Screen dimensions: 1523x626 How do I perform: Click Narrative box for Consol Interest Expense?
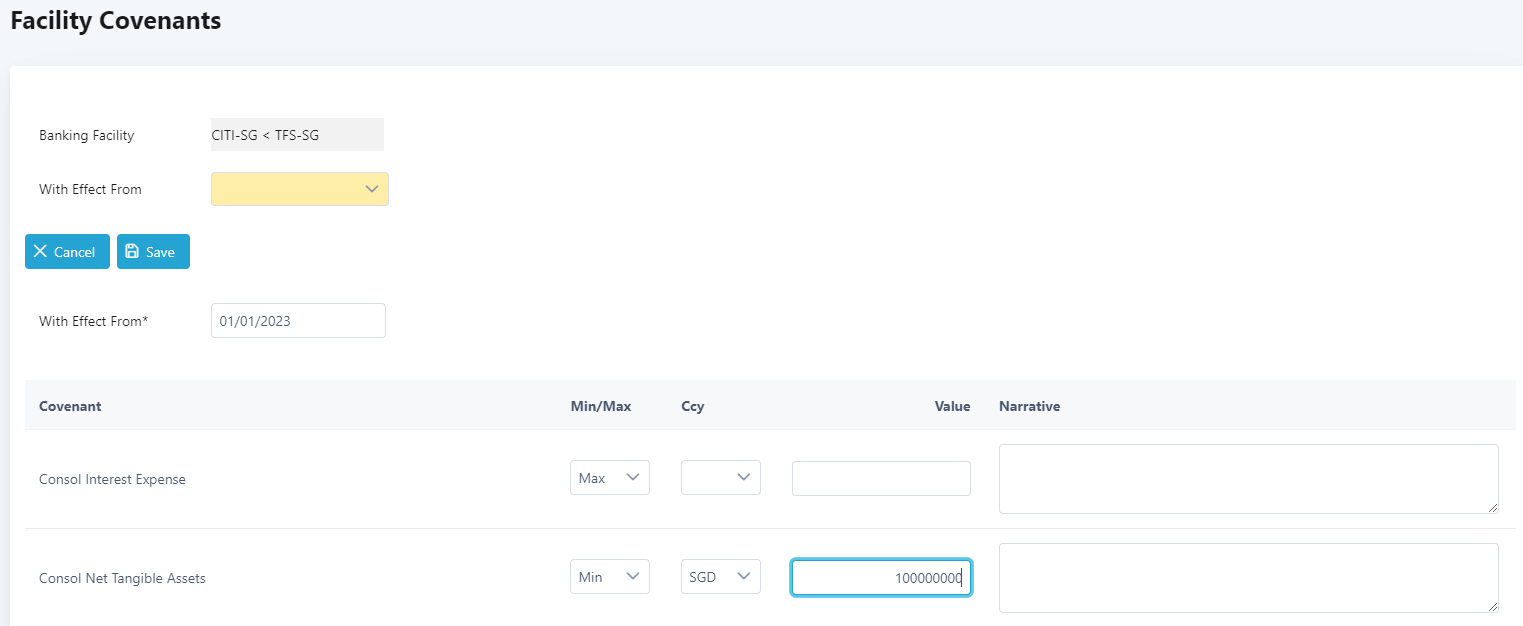[1249, 479]
